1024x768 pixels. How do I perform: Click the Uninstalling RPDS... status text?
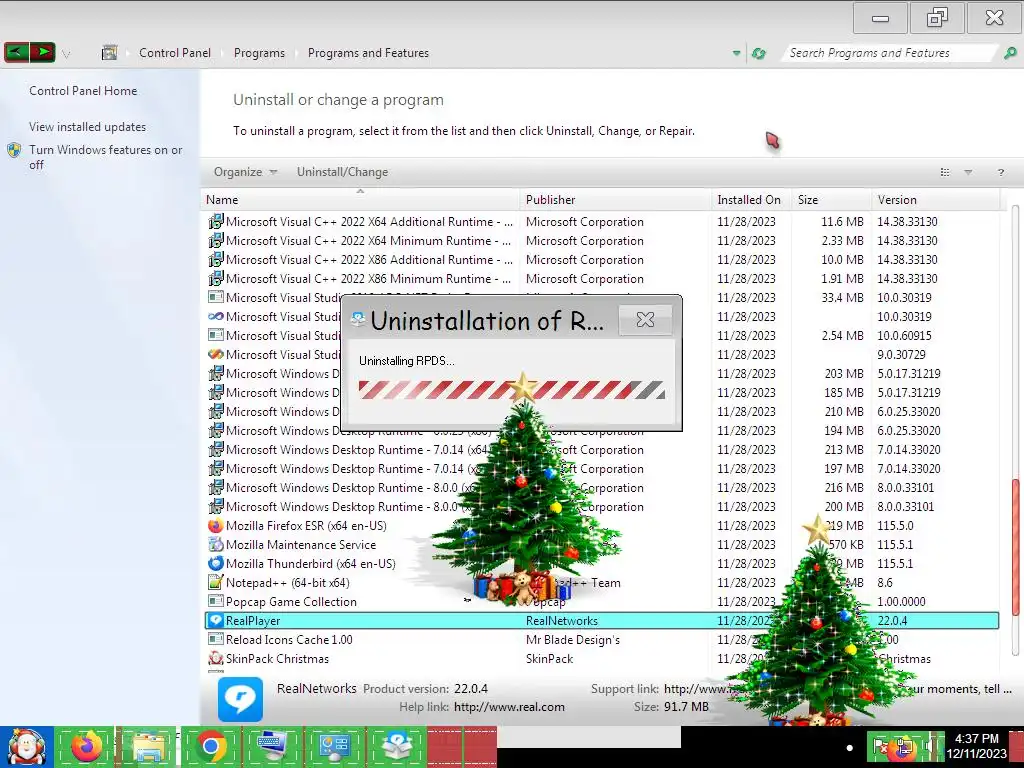click(x=406, y=360)
